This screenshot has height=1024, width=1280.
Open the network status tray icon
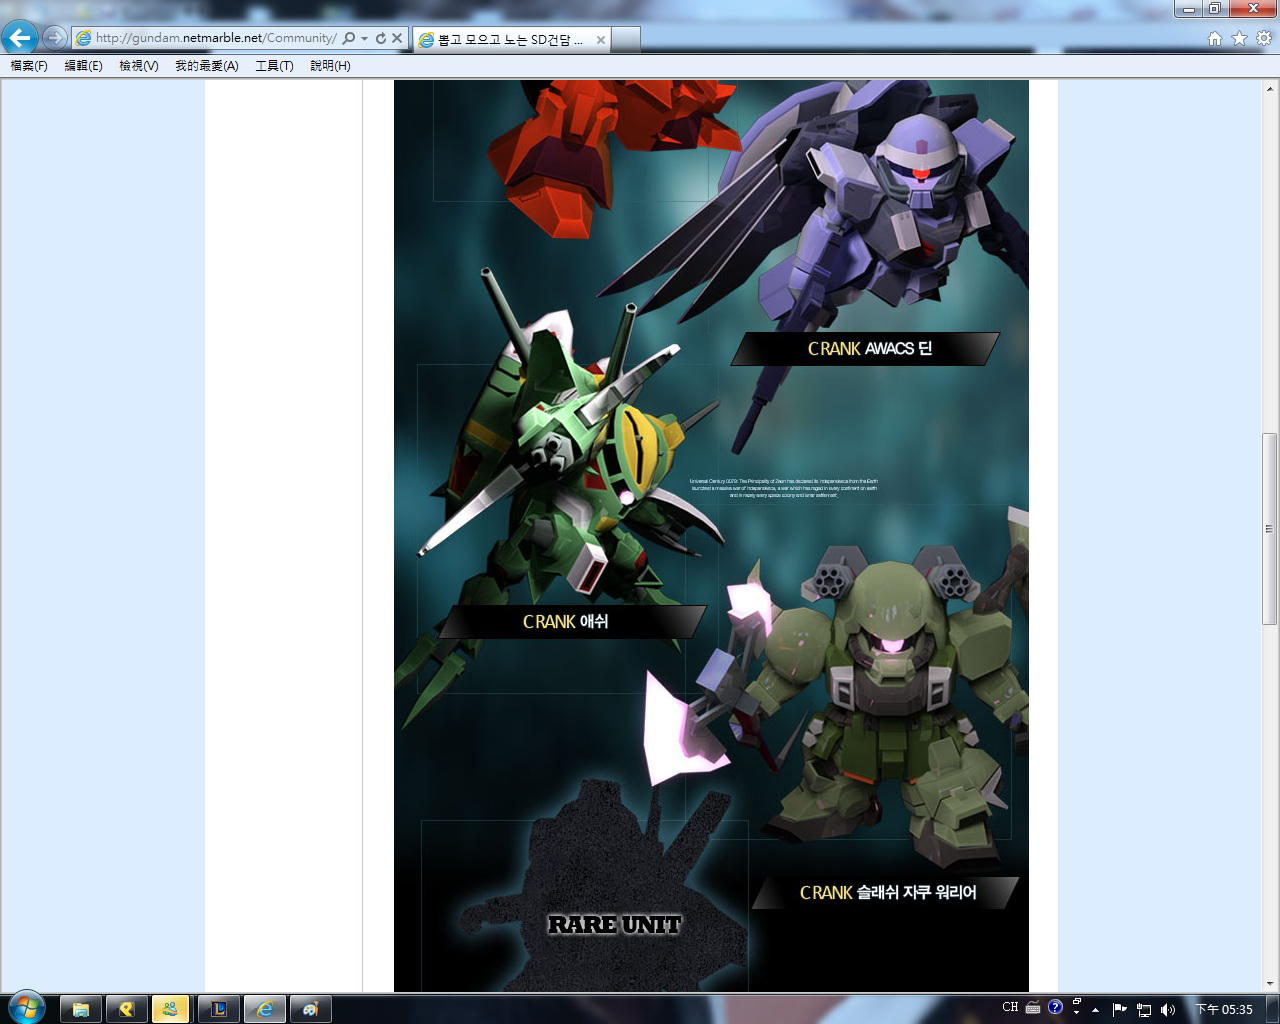point(1144,1010)
